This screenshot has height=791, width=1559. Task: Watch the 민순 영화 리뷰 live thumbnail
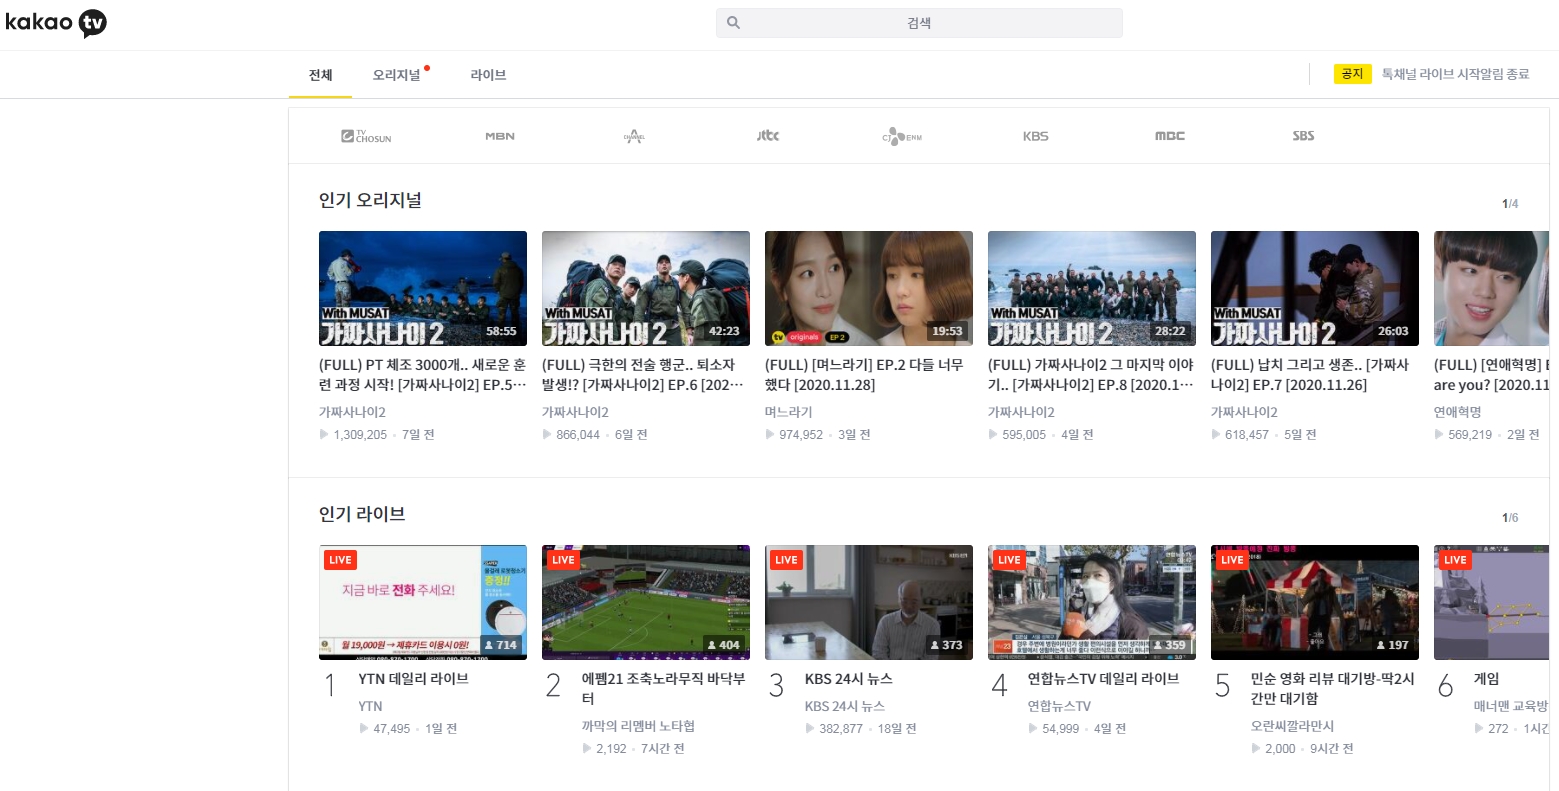click(1315, 602)
